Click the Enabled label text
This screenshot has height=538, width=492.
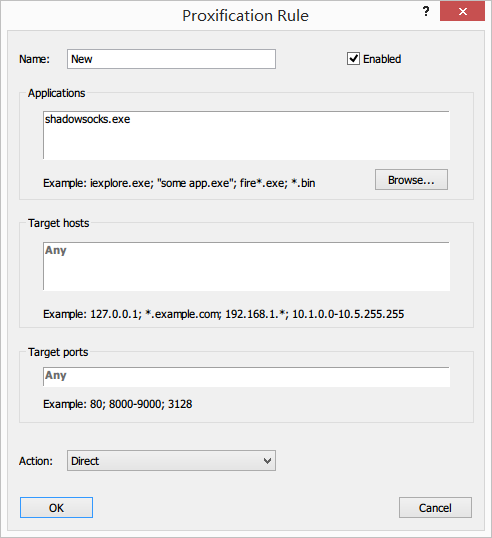pyautogui.click(x=382, y=59)
